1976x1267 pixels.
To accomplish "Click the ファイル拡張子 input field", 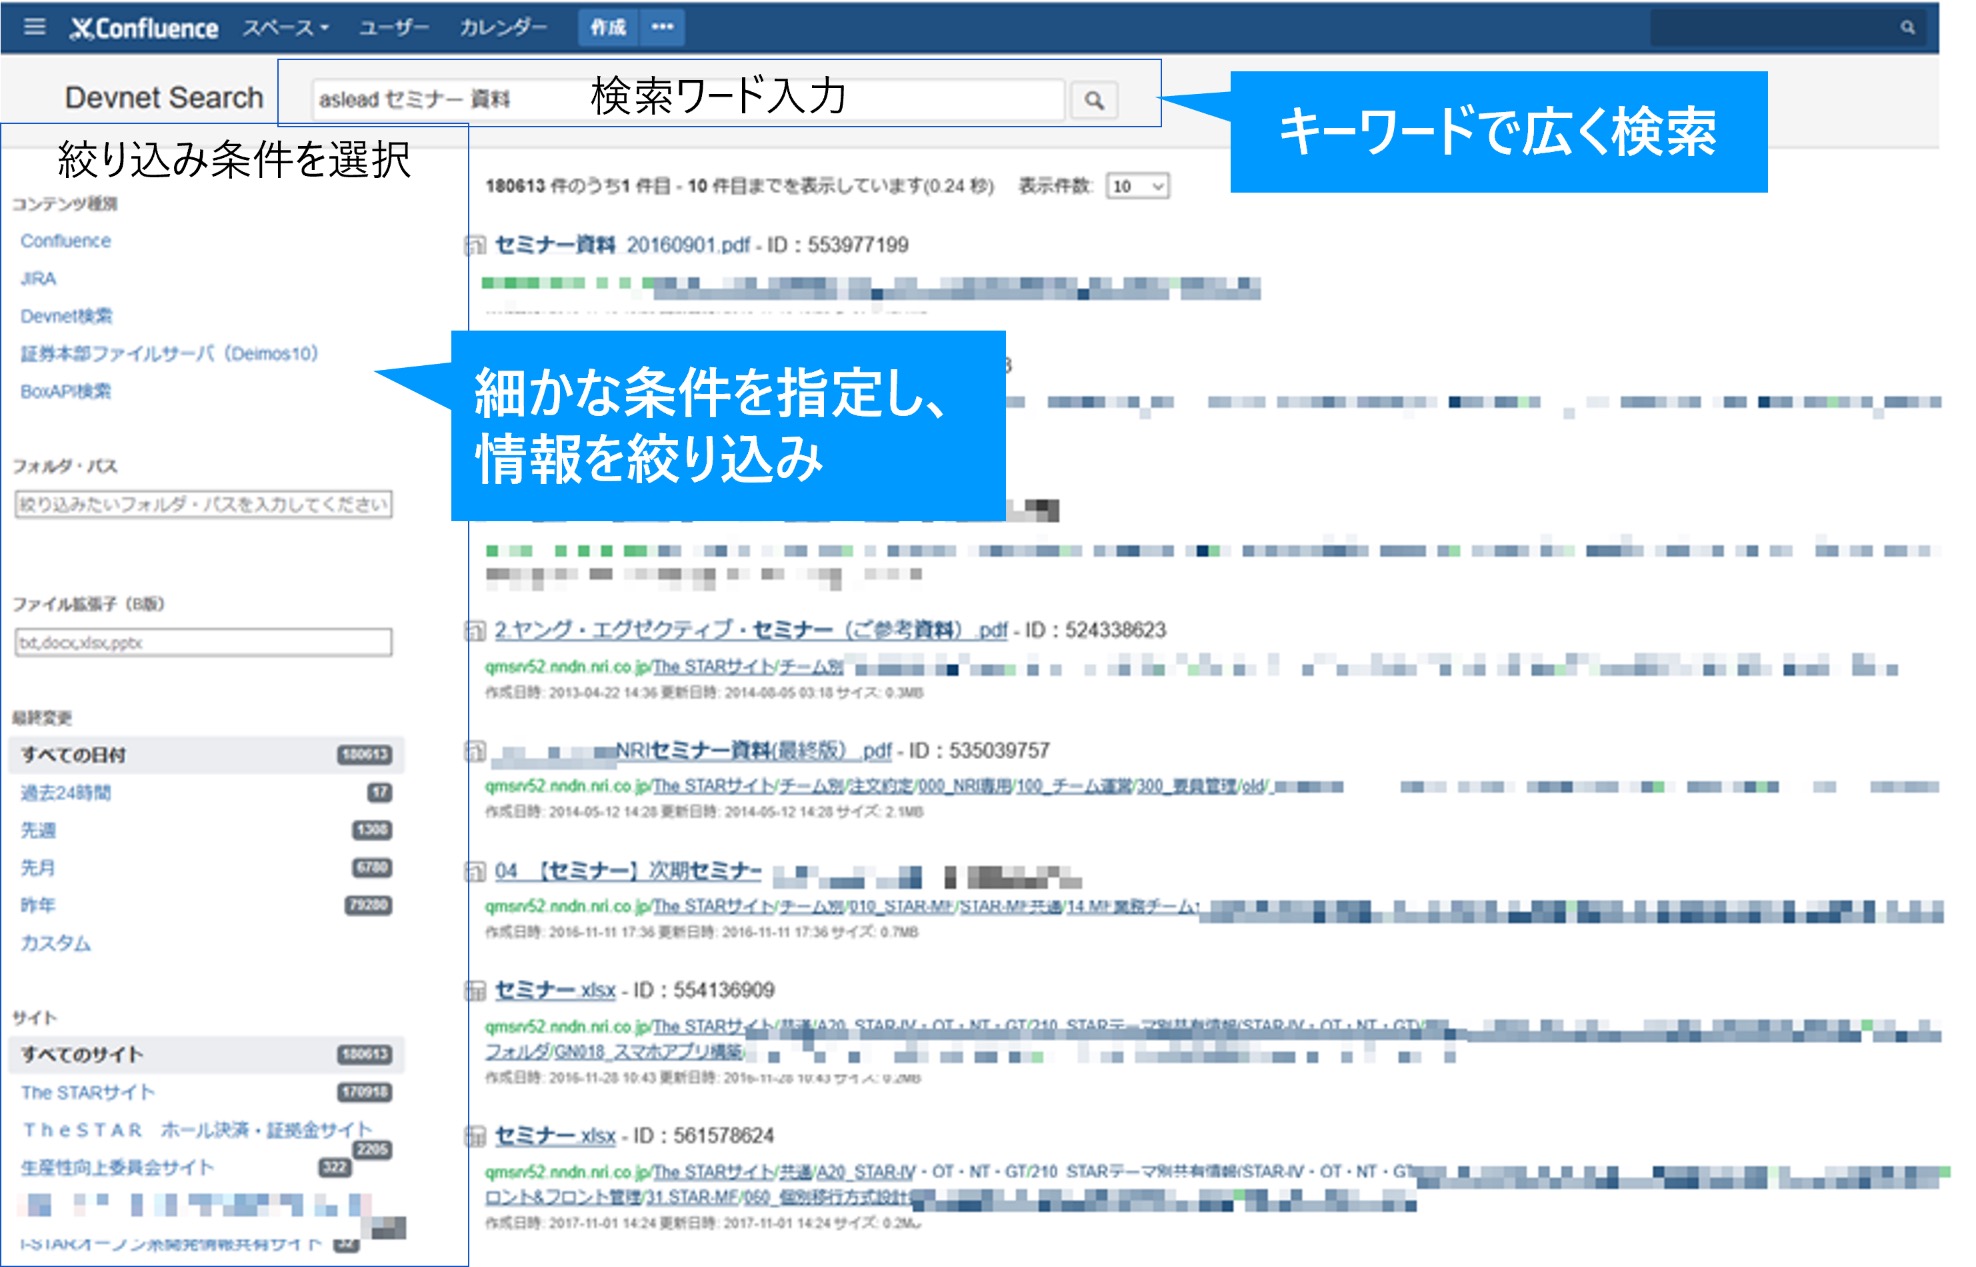I will [203, 642].
